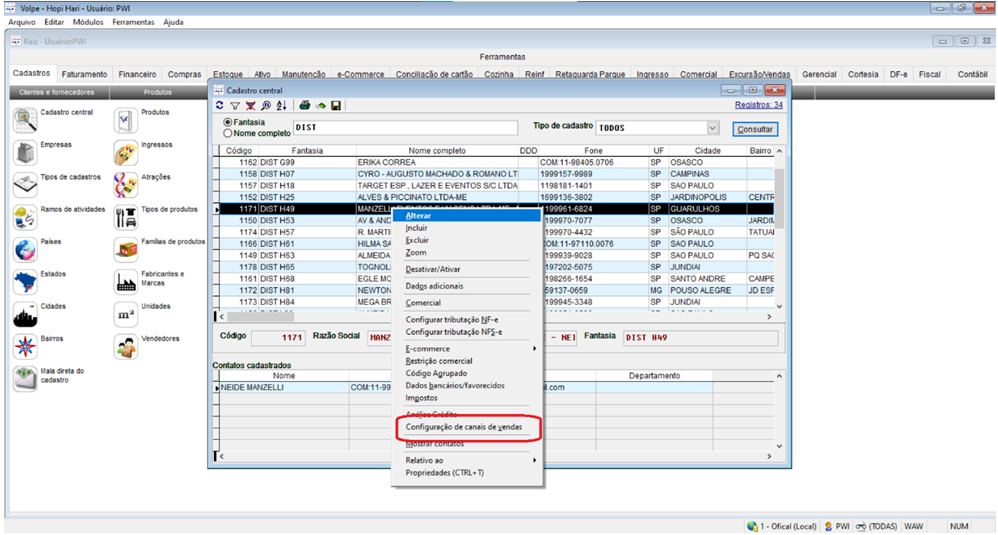
Task: Open the Empresas building icon
Action: point(25,152)
